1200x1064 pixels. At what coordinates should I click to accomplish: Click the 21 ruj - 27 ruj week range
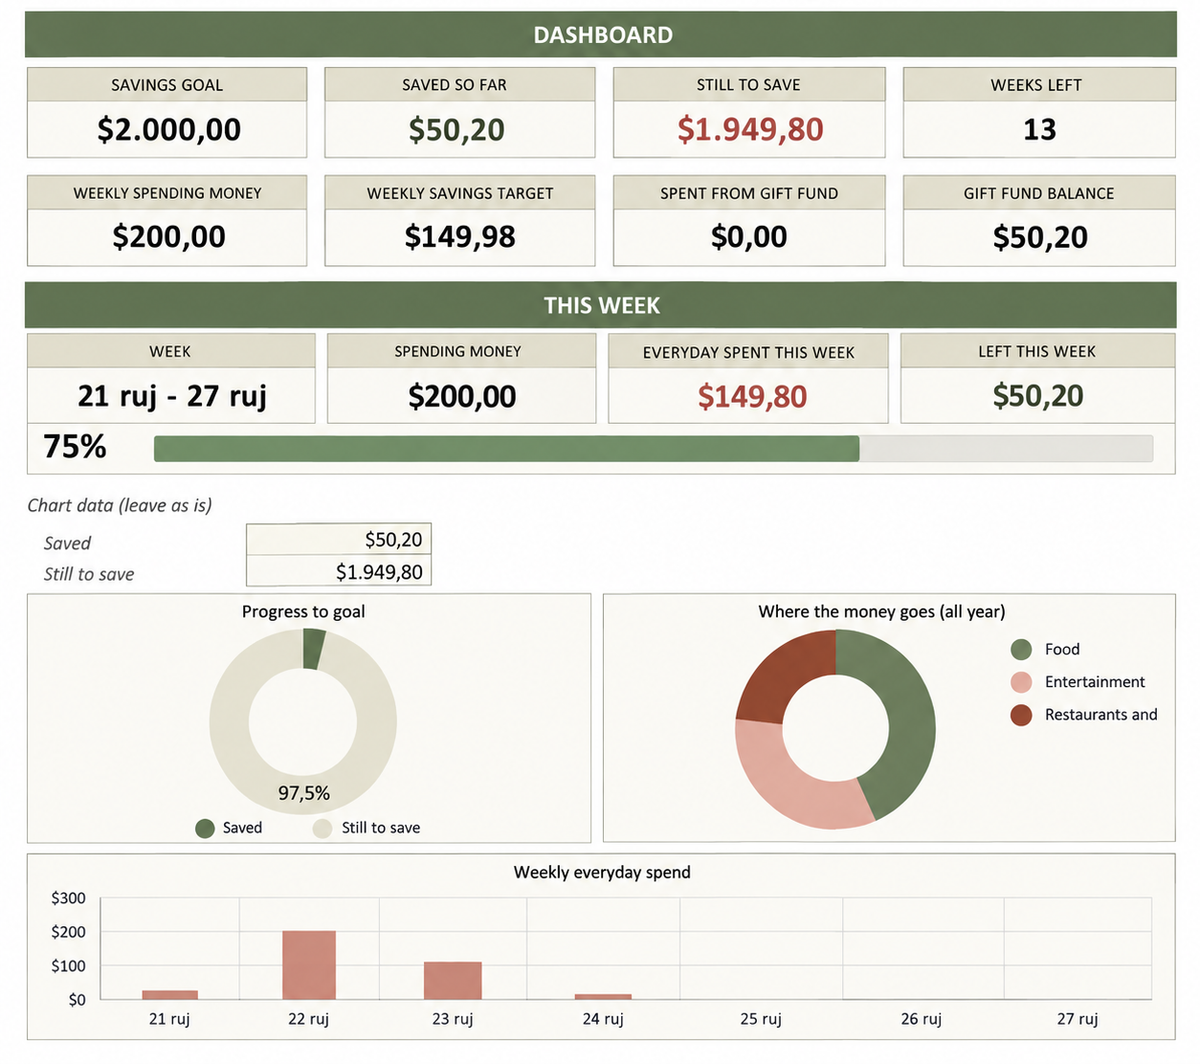tap(172, 396)
